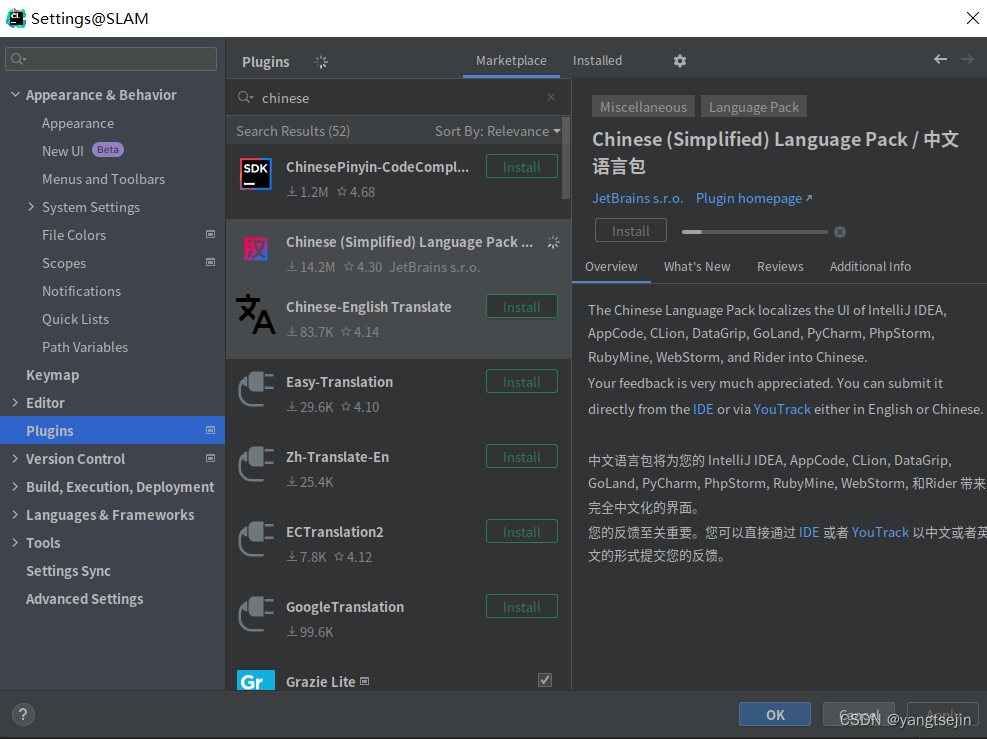The image size is (987, 739).
Task: Install the Easy-Translation plugin
Action: tap(522, 381)
